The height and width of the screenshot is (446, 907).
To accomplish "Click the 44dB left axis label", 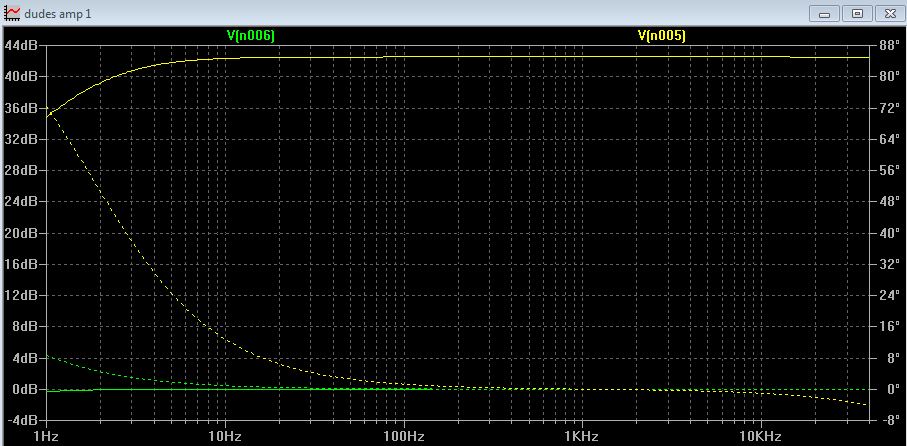I will [21, 46].
